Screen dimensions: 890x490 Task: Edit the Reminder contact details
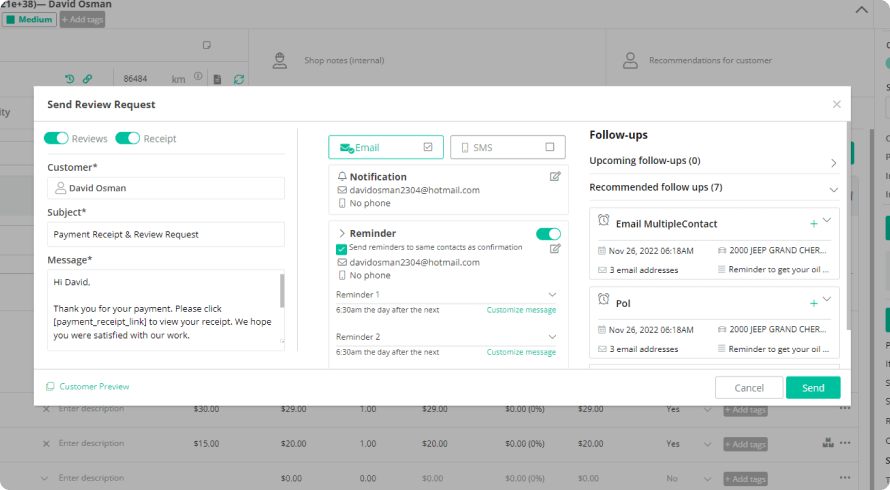pyautogui.click(x=555, y=249)
